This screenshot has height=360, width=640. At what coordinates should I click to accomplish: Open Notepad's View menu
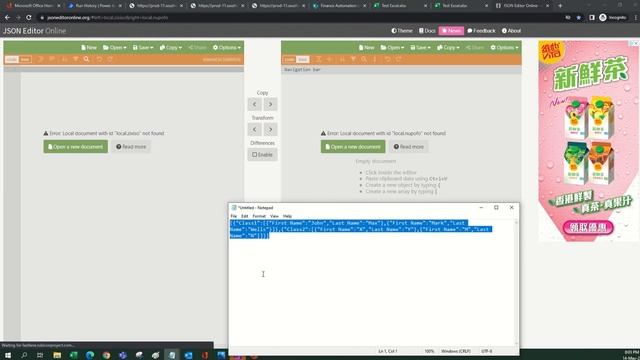(x=274, y=216)
